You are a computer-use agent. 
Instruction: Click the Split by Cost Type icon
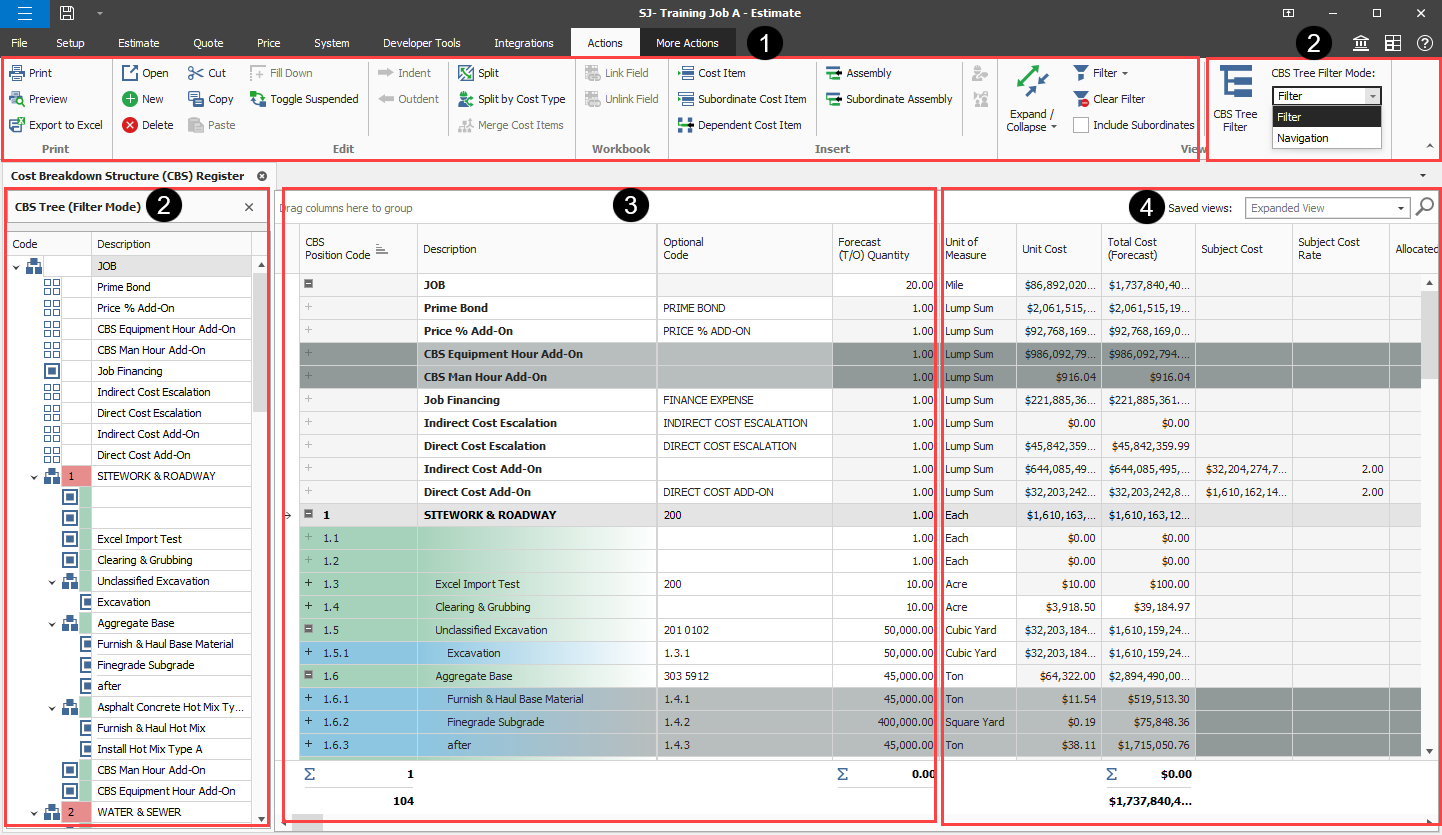466,99
